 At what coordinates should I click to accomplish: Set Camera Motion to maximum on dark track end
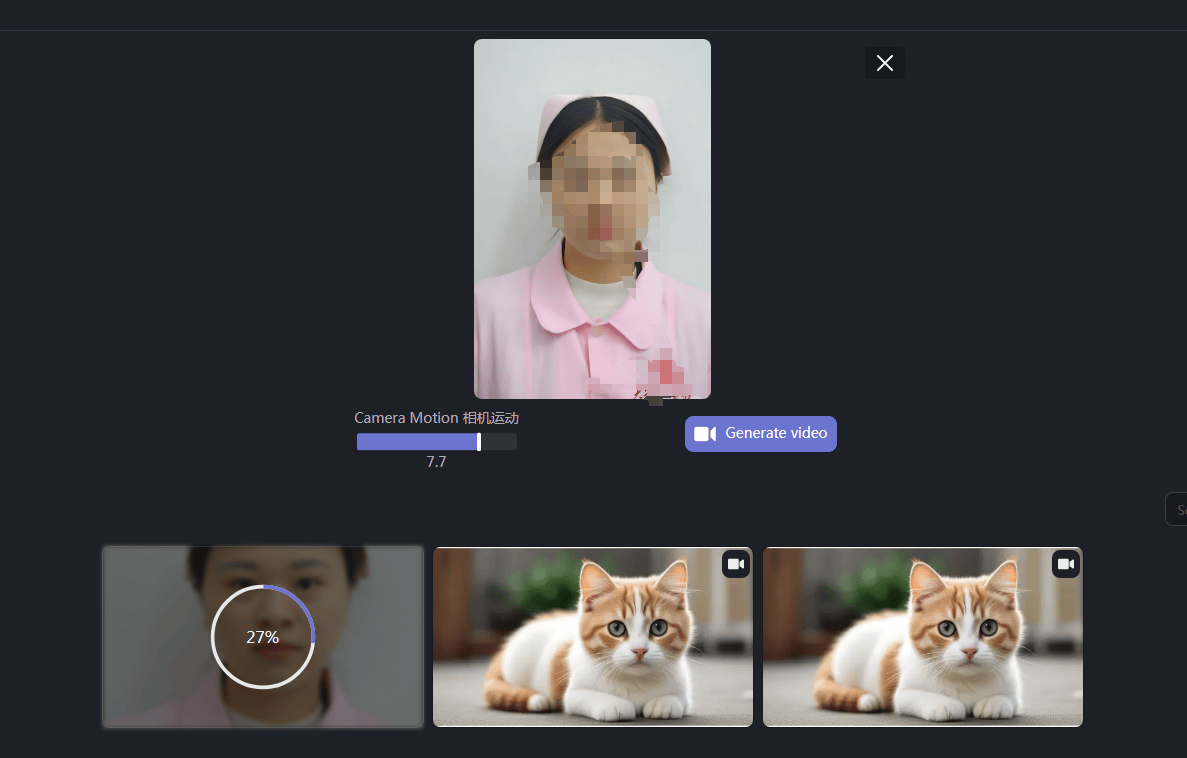click(x=514, y=442)
